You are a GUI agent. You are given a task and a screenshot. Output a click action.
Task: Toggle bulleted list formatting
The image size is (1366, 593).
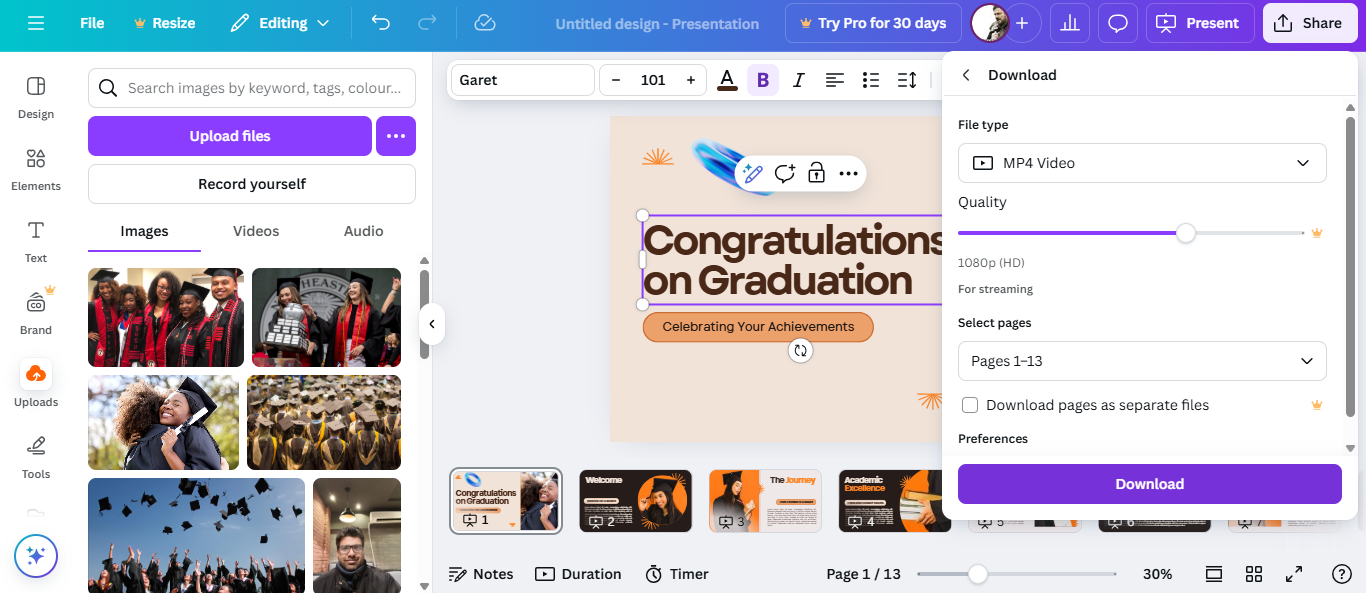(x=870, y=80)
